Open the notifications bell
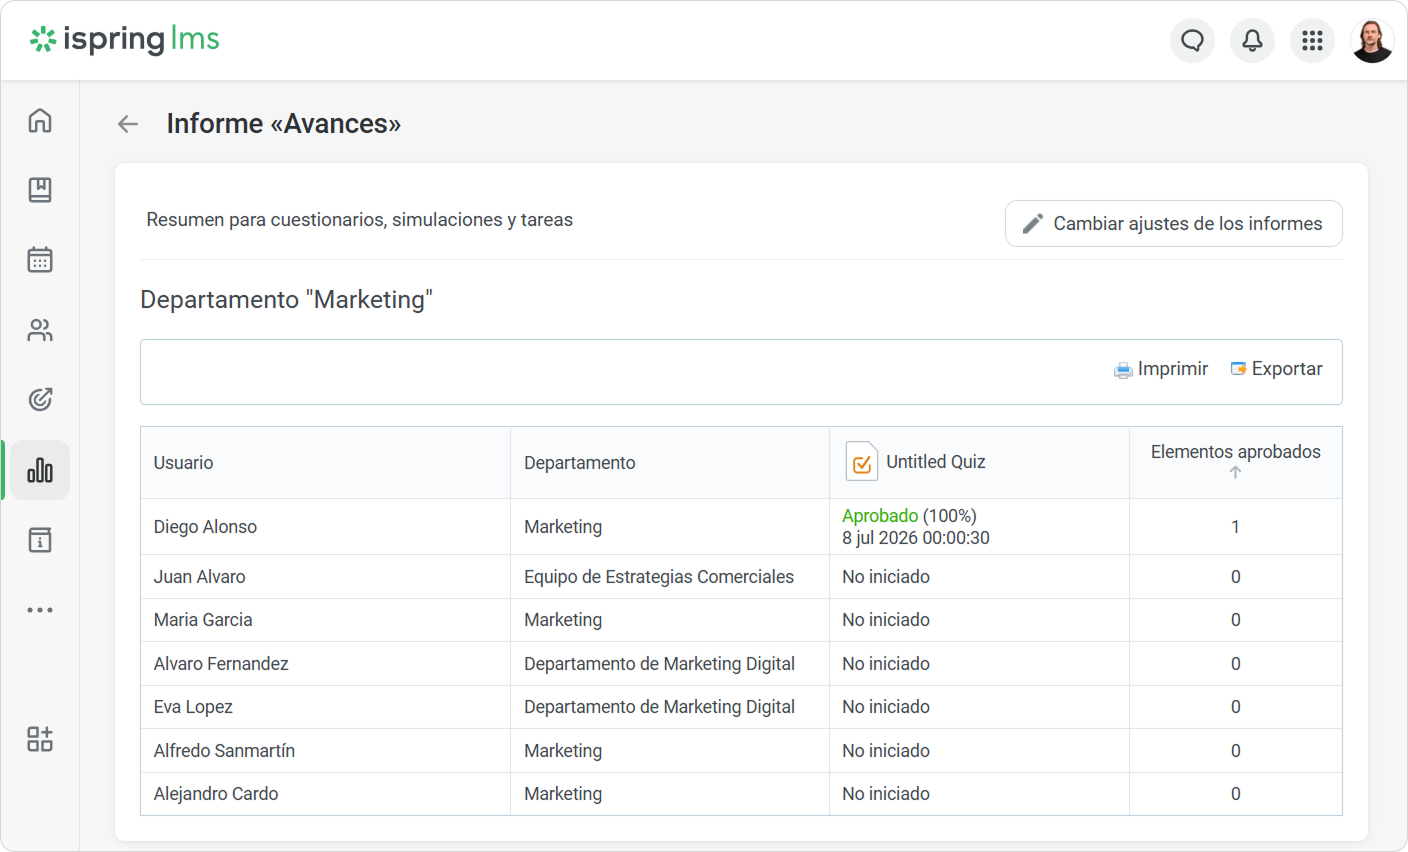The width and height of the screenshot is (1408, 852). pos(1252,40)
